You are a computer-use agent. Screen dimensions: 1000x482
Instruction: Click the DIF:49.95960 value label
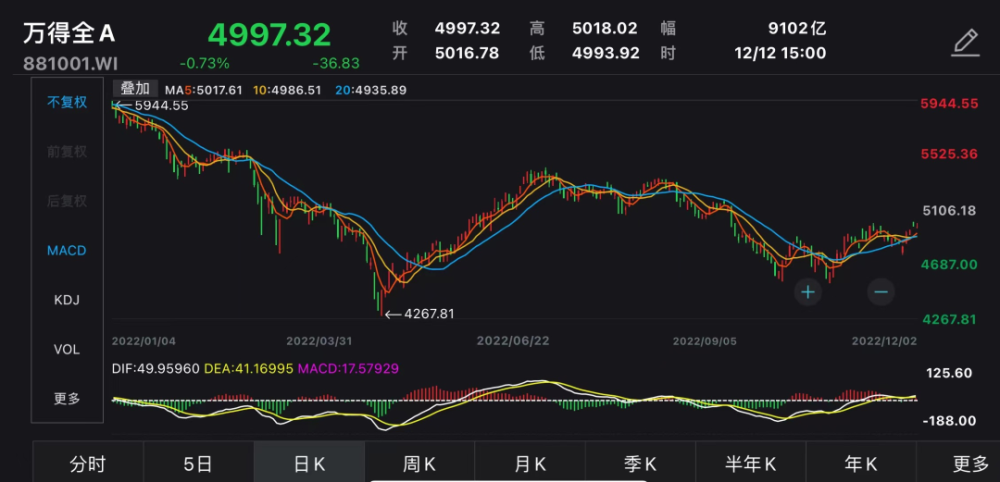coord(156,369)
